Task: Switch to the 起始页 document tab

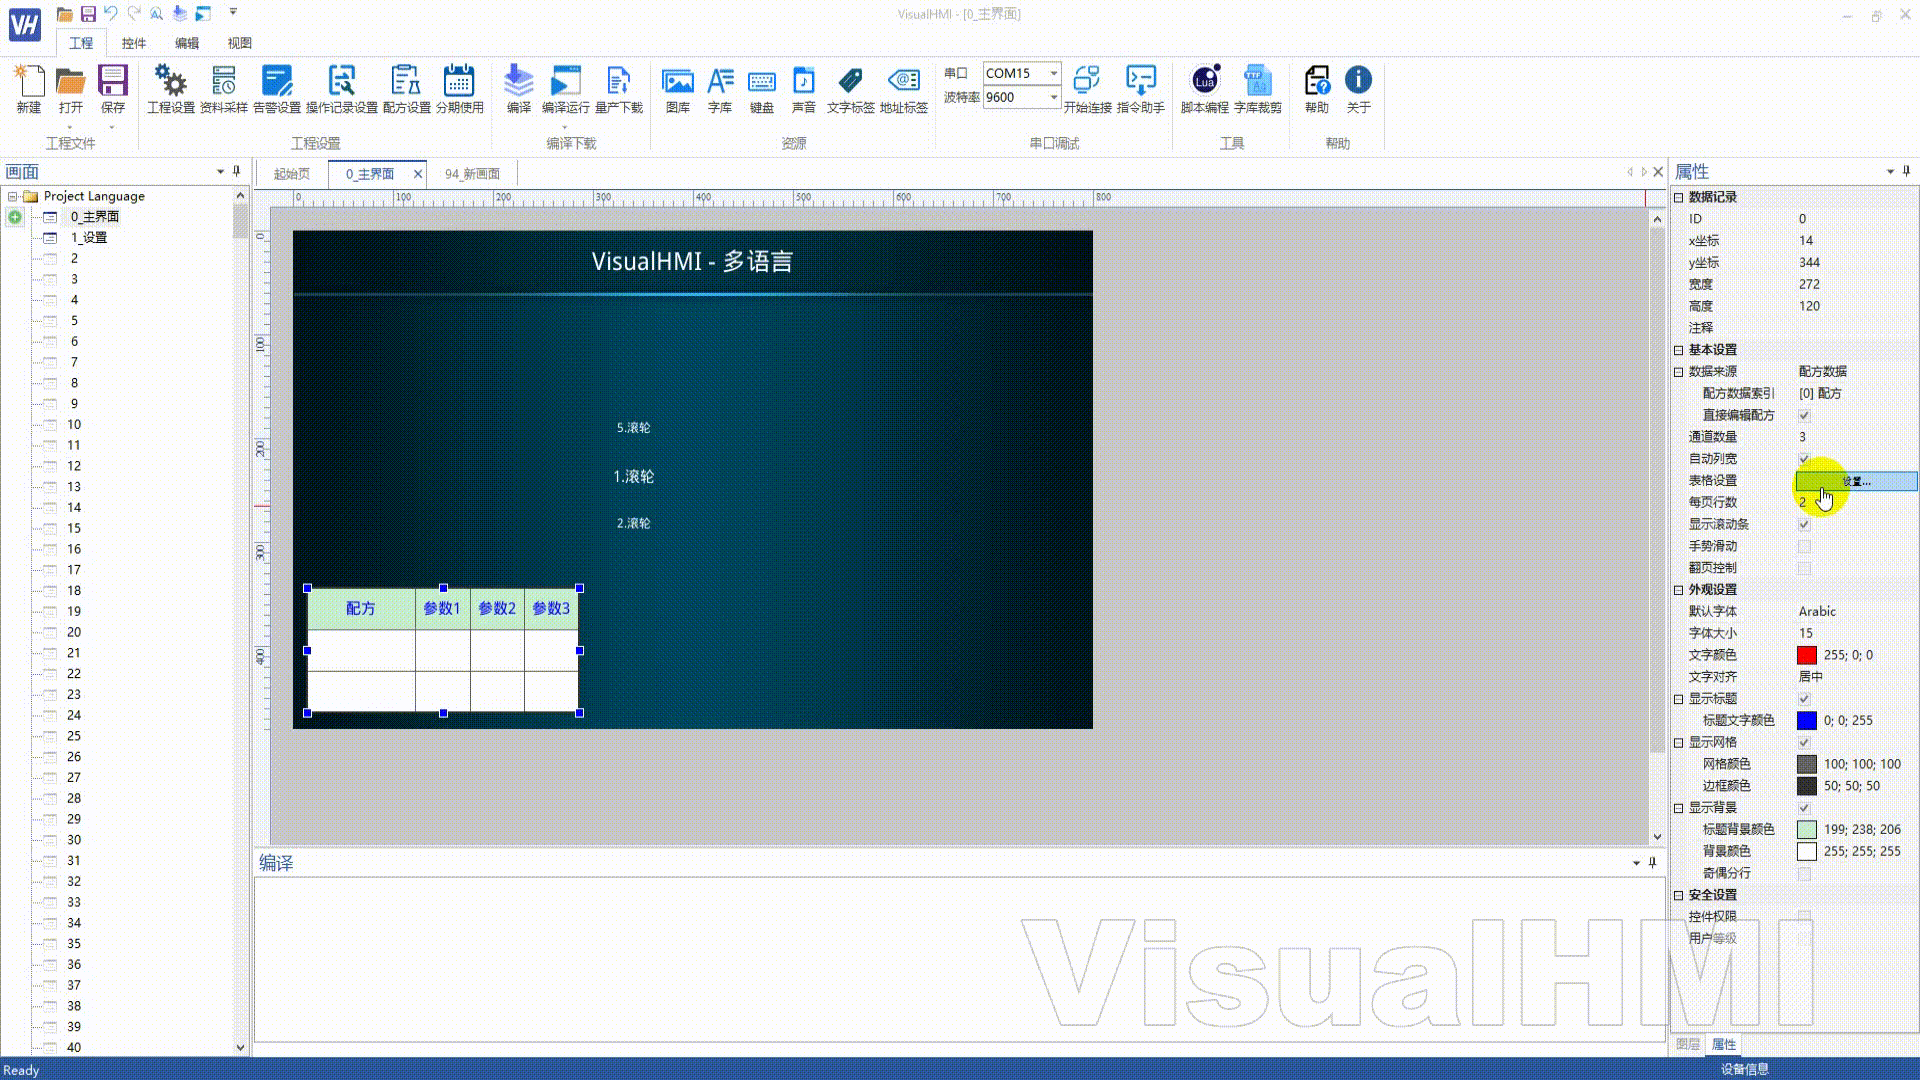Action: [x=292, y=174]
